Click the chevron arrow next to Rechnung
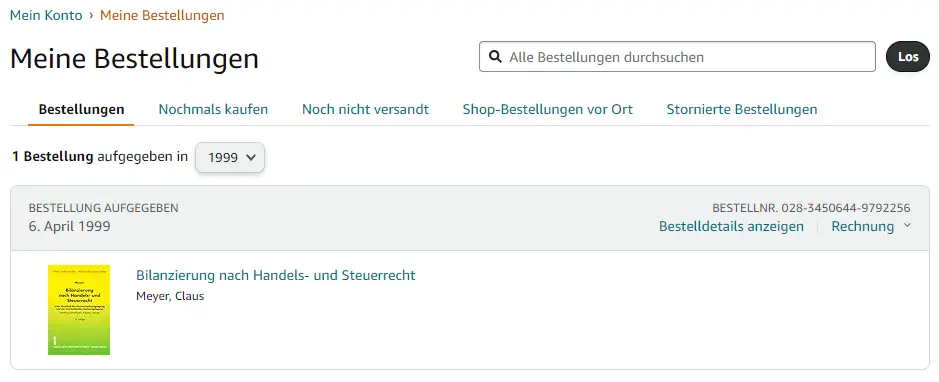 point(907,226)
